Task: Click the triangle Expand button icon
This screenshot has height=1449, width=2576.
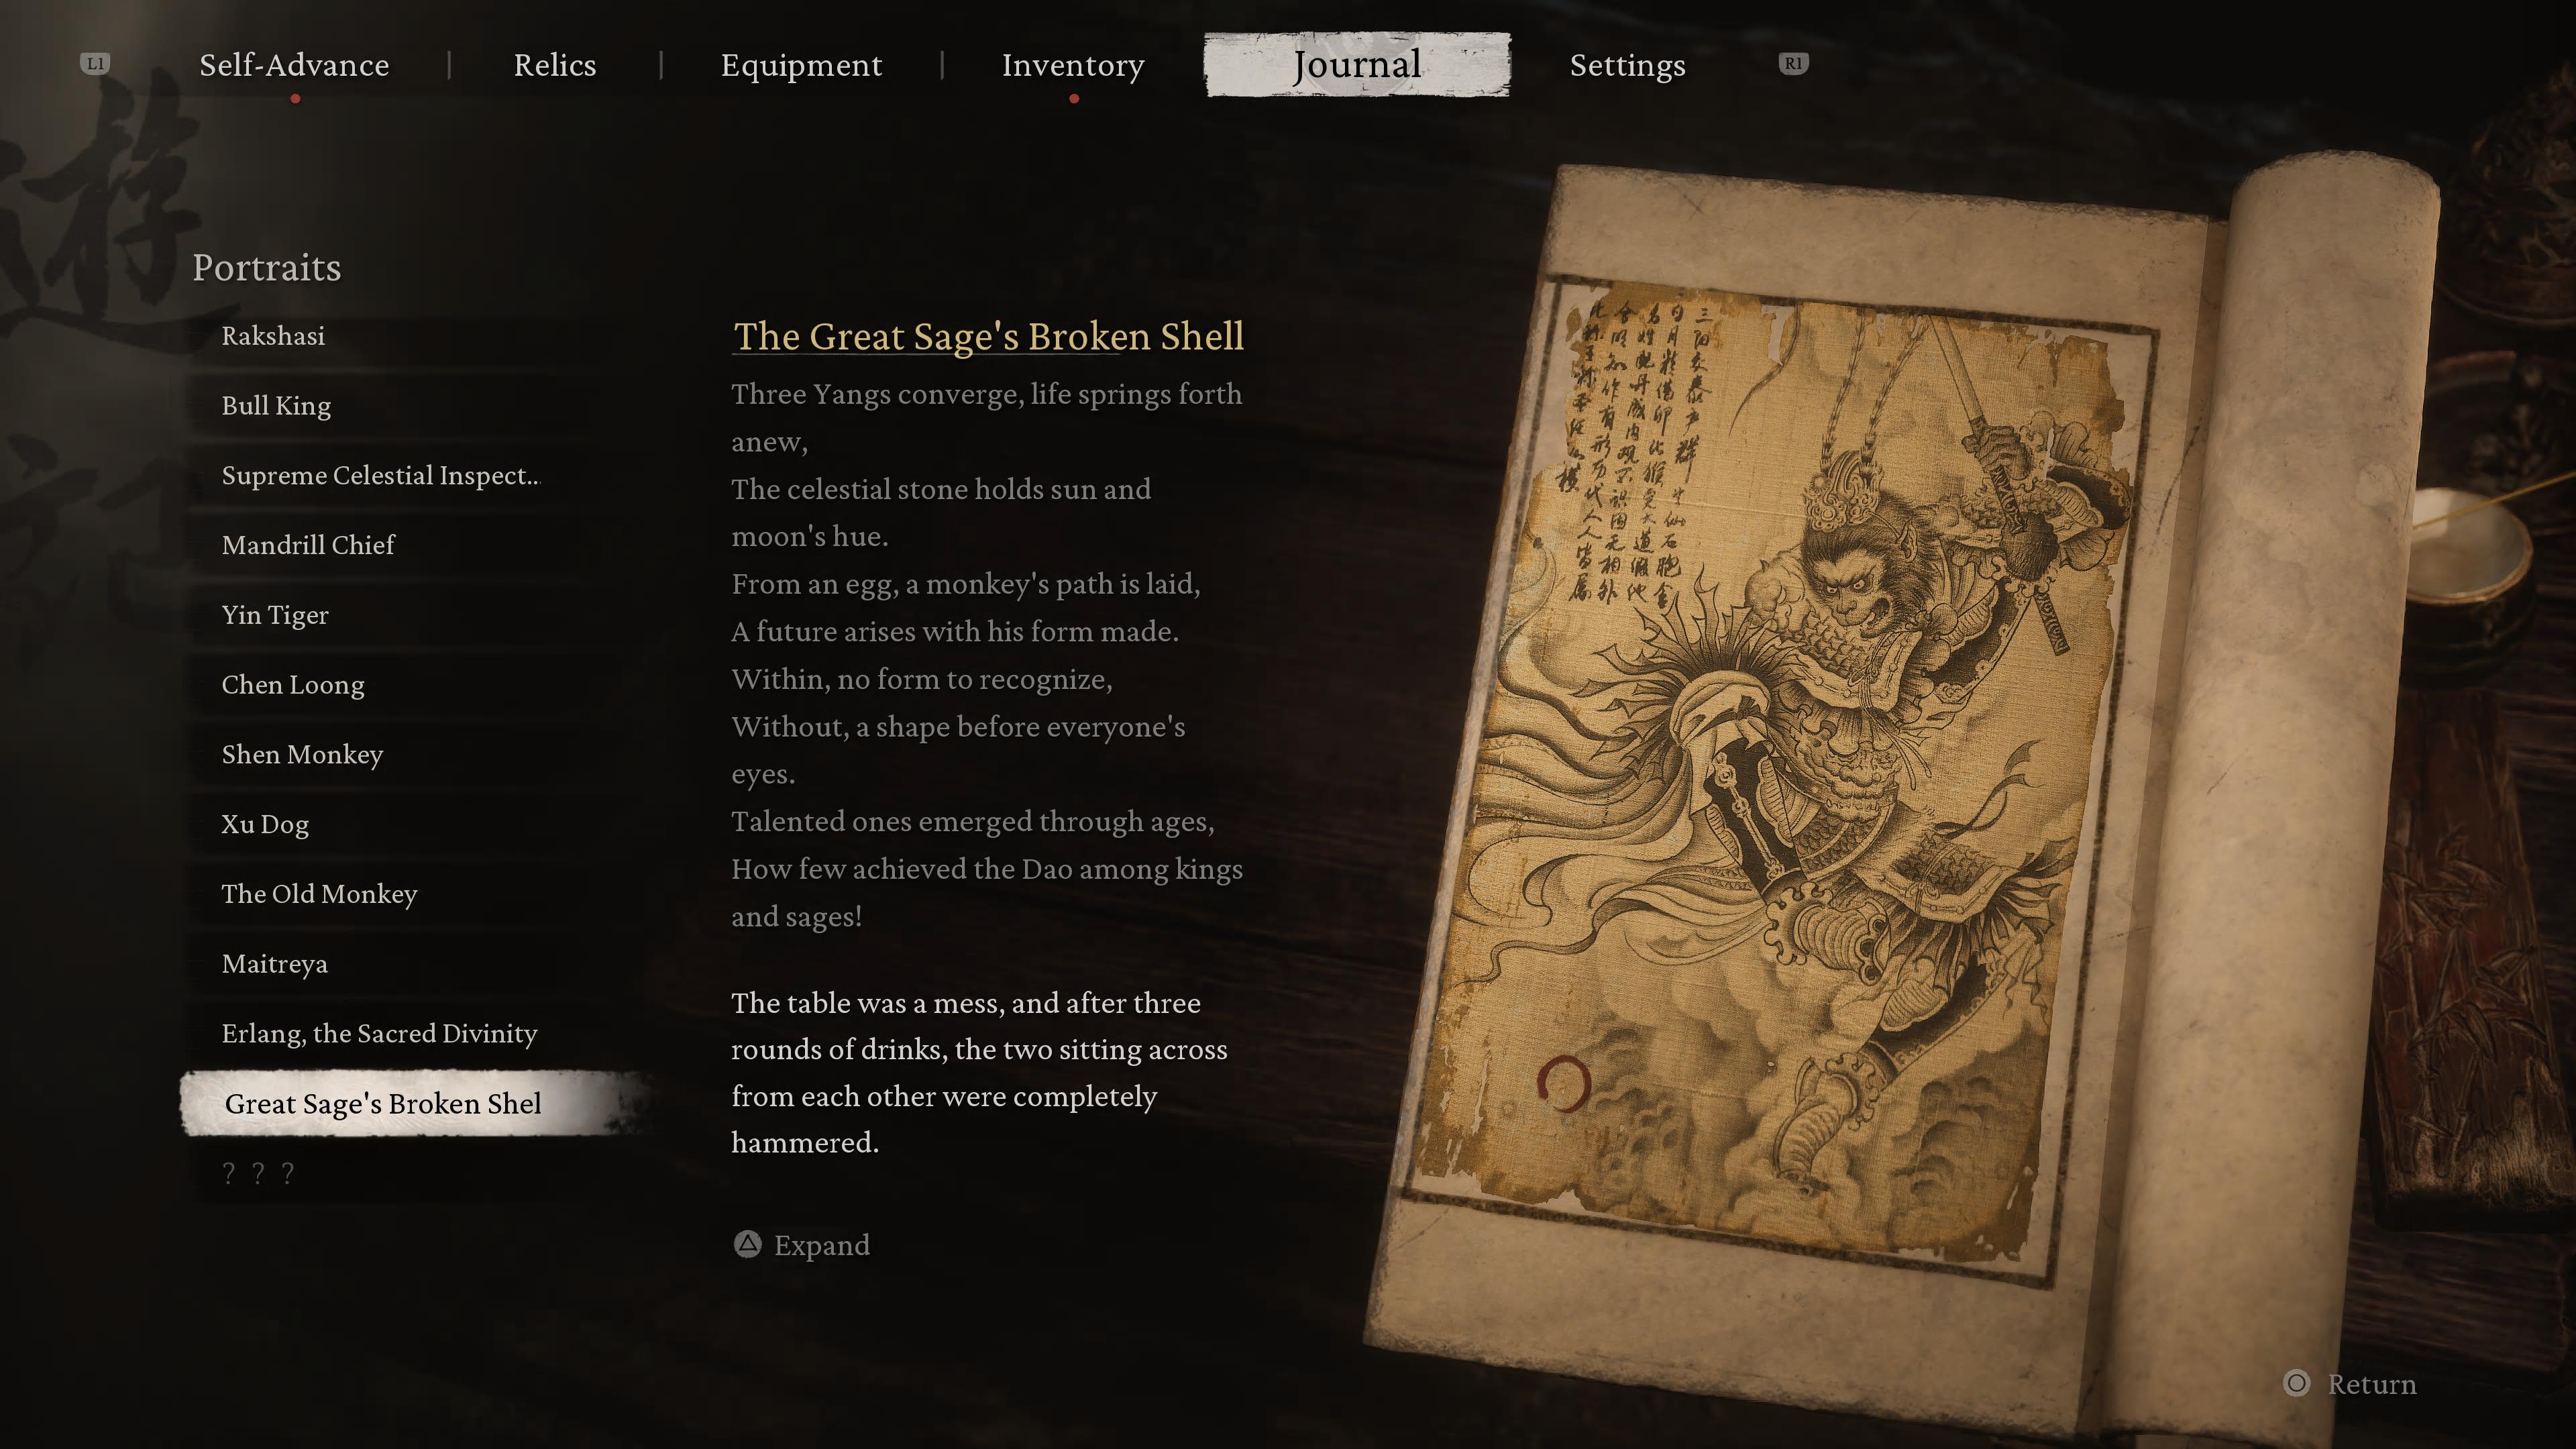Action: 747,1244
